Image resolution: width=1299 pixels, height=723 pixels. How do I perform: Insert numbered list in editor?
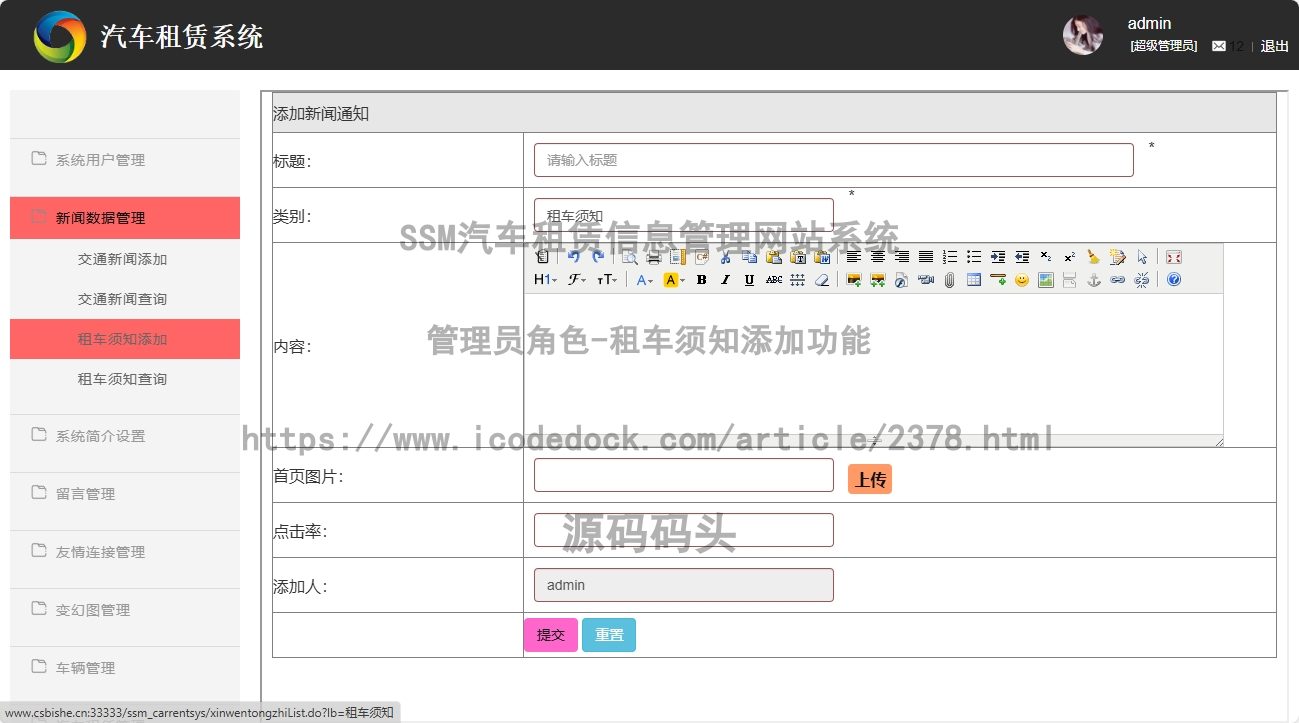pos(950,257)
